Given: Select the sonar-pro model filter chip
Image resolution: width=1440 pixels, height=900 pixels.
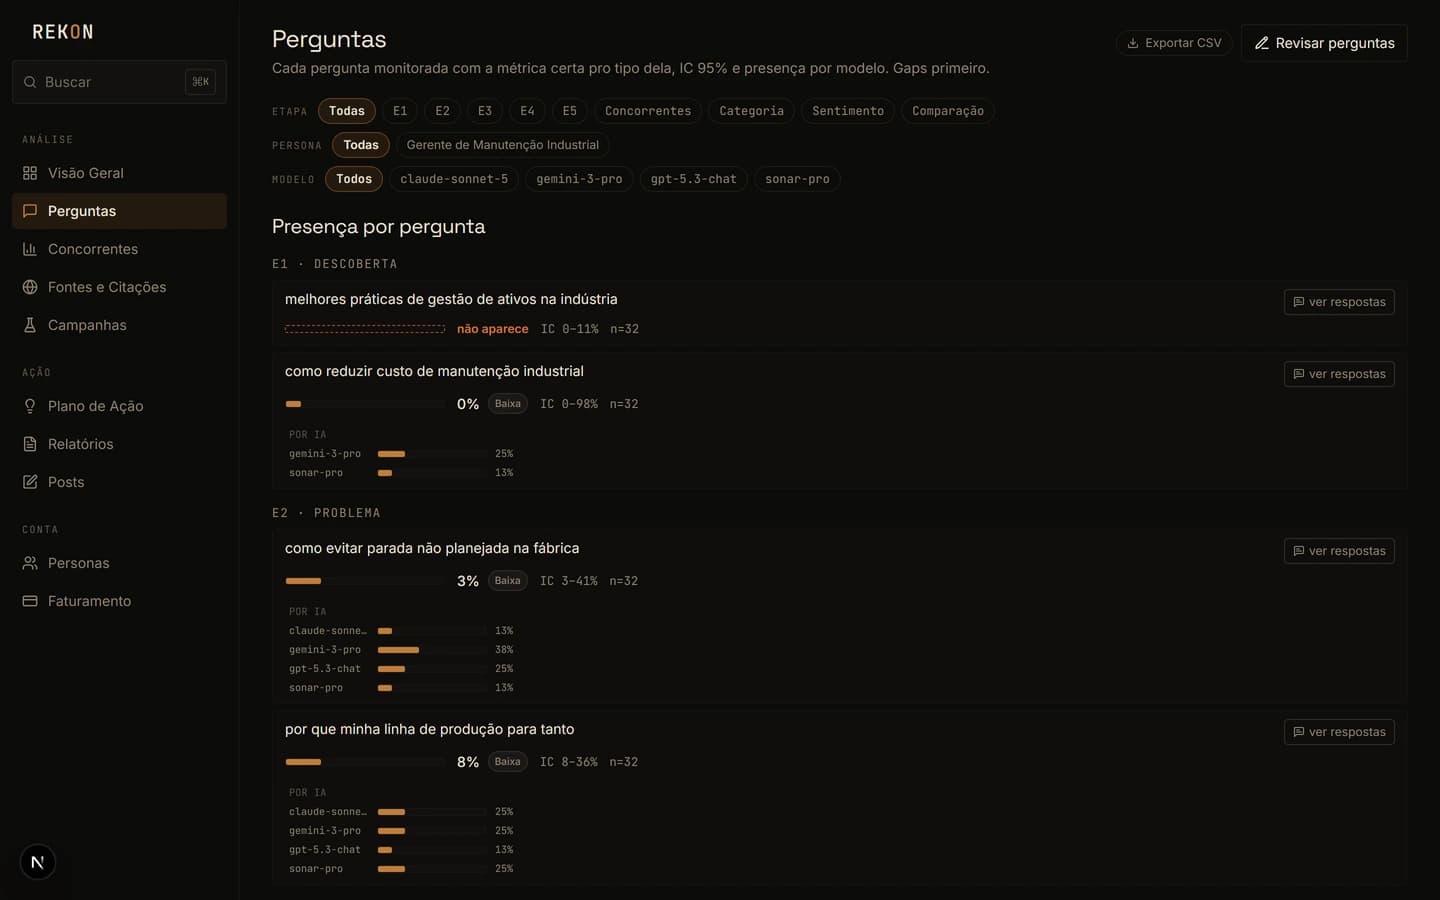Looking at the screenshot, I should [797, 179].
